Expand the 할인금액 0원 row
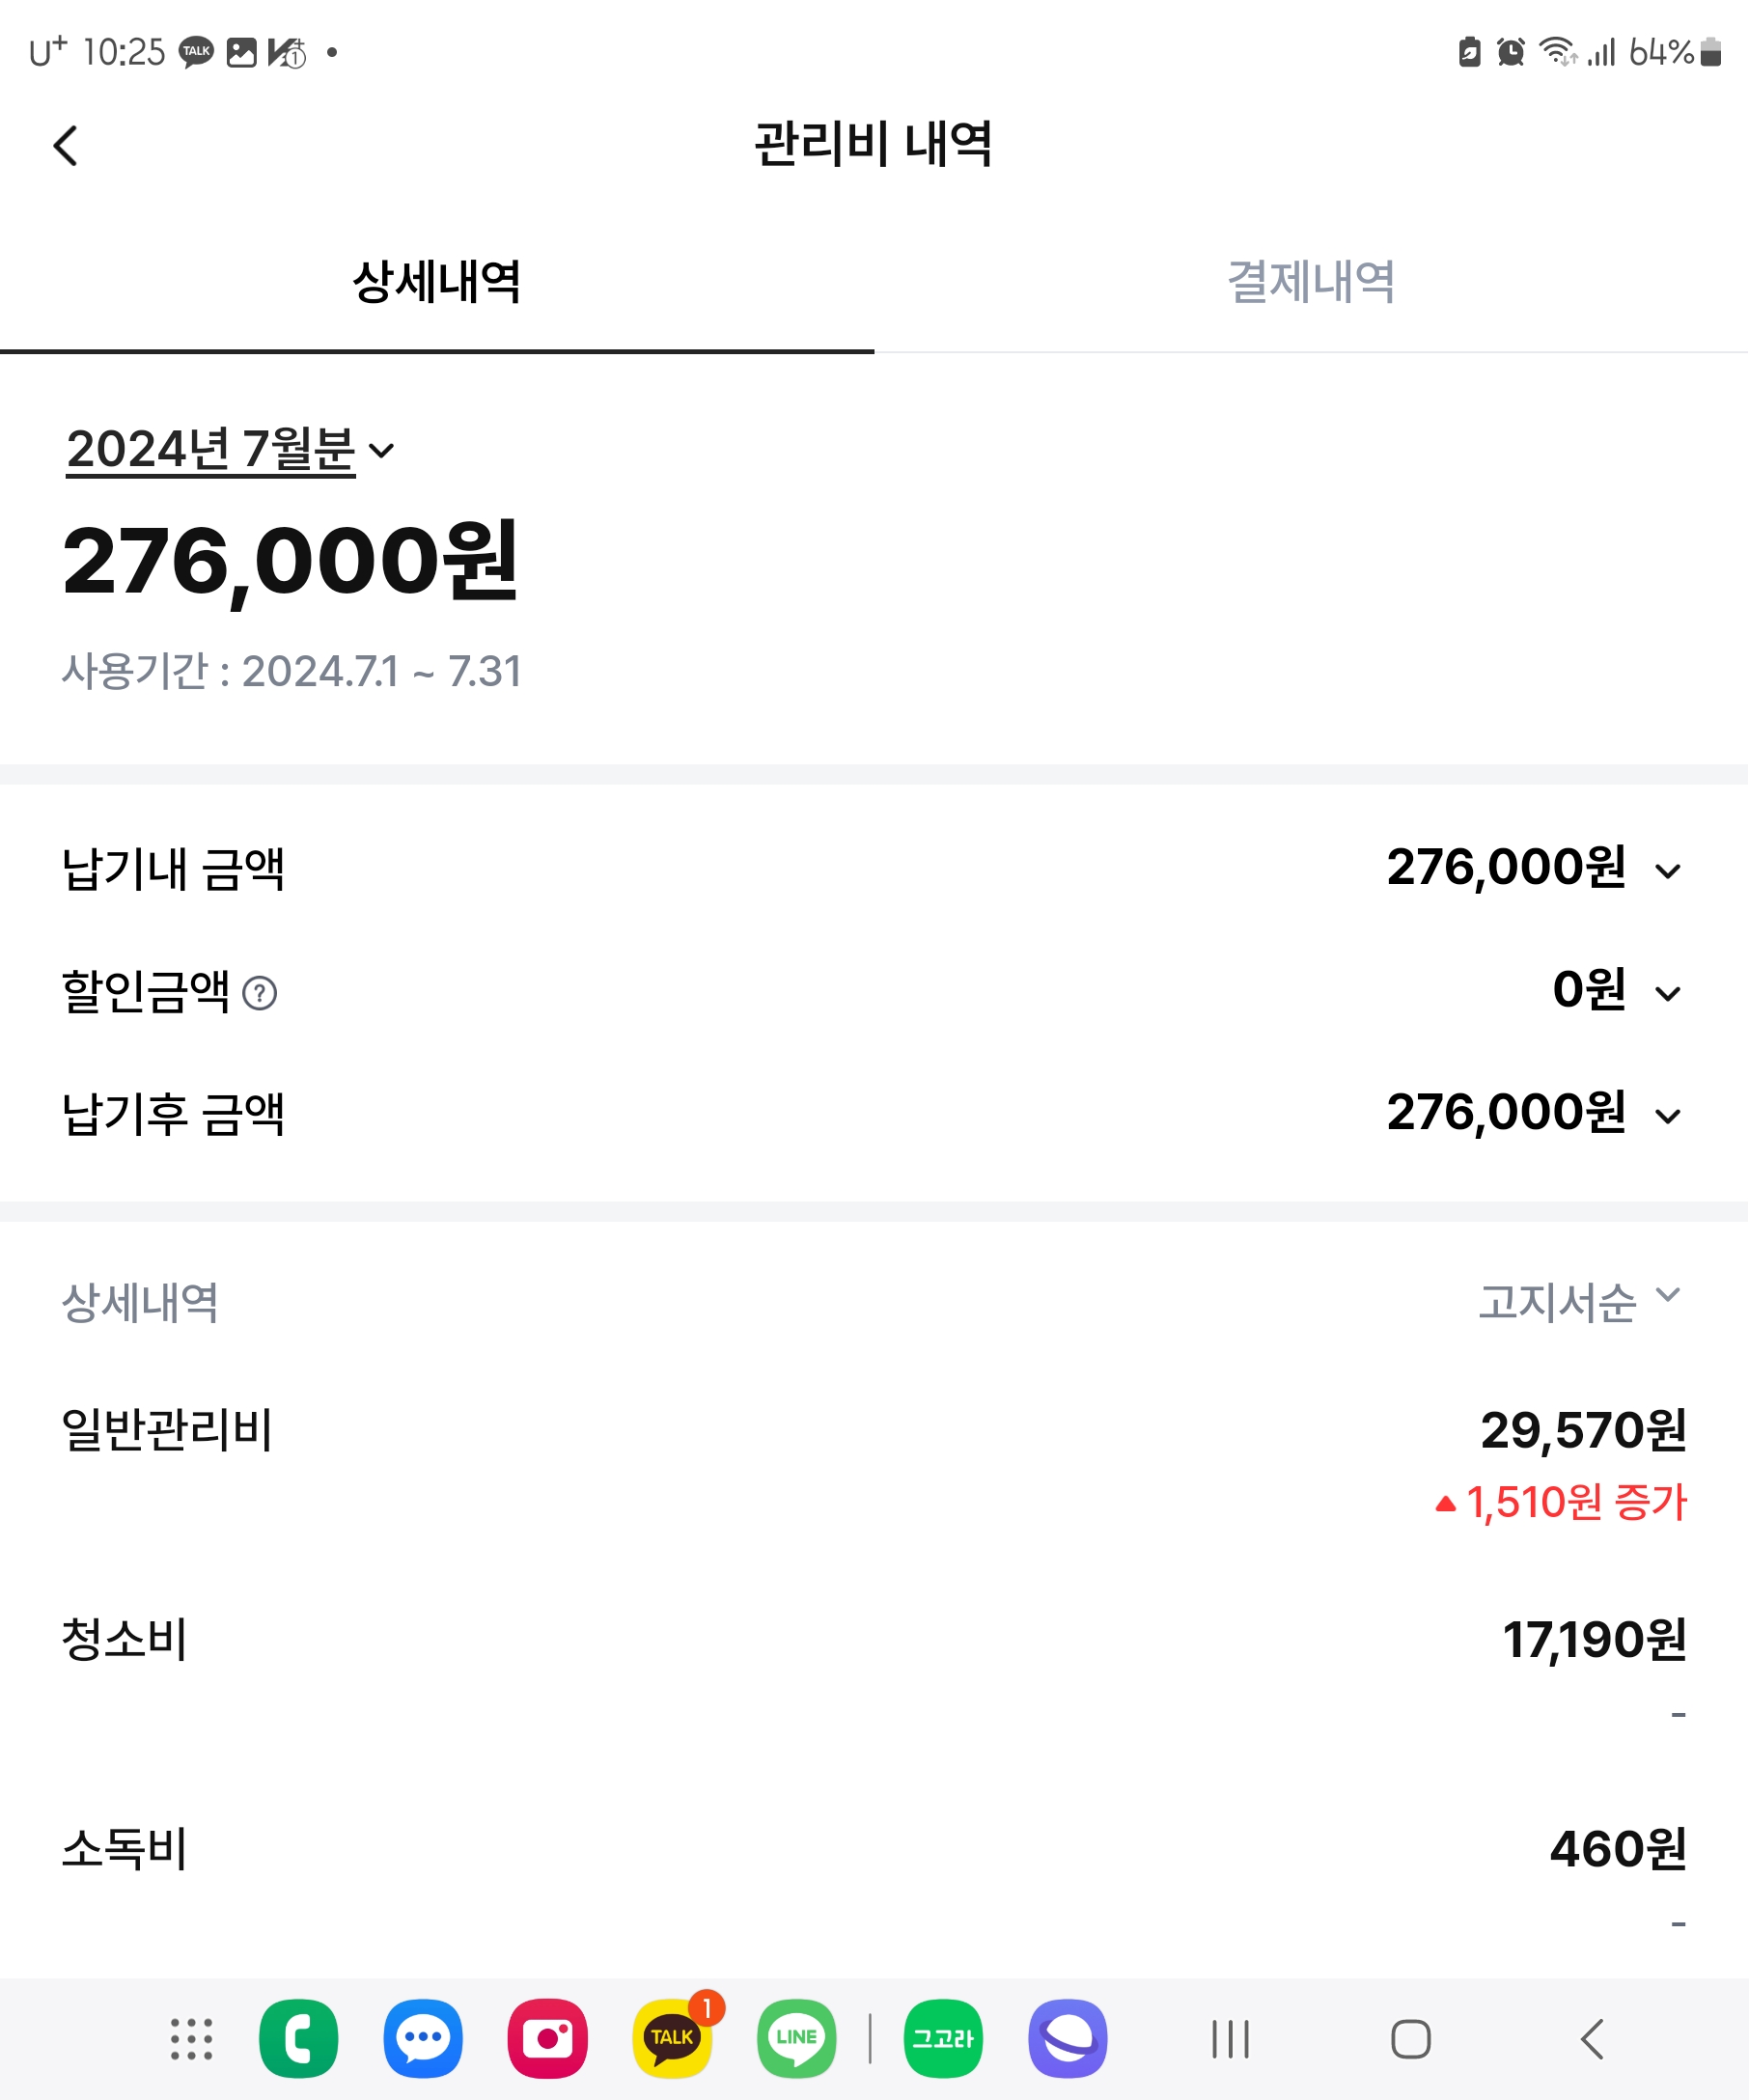The height and width of the screenshot is (2100, 1749). pyautogui.click(x=1667, y=993)
